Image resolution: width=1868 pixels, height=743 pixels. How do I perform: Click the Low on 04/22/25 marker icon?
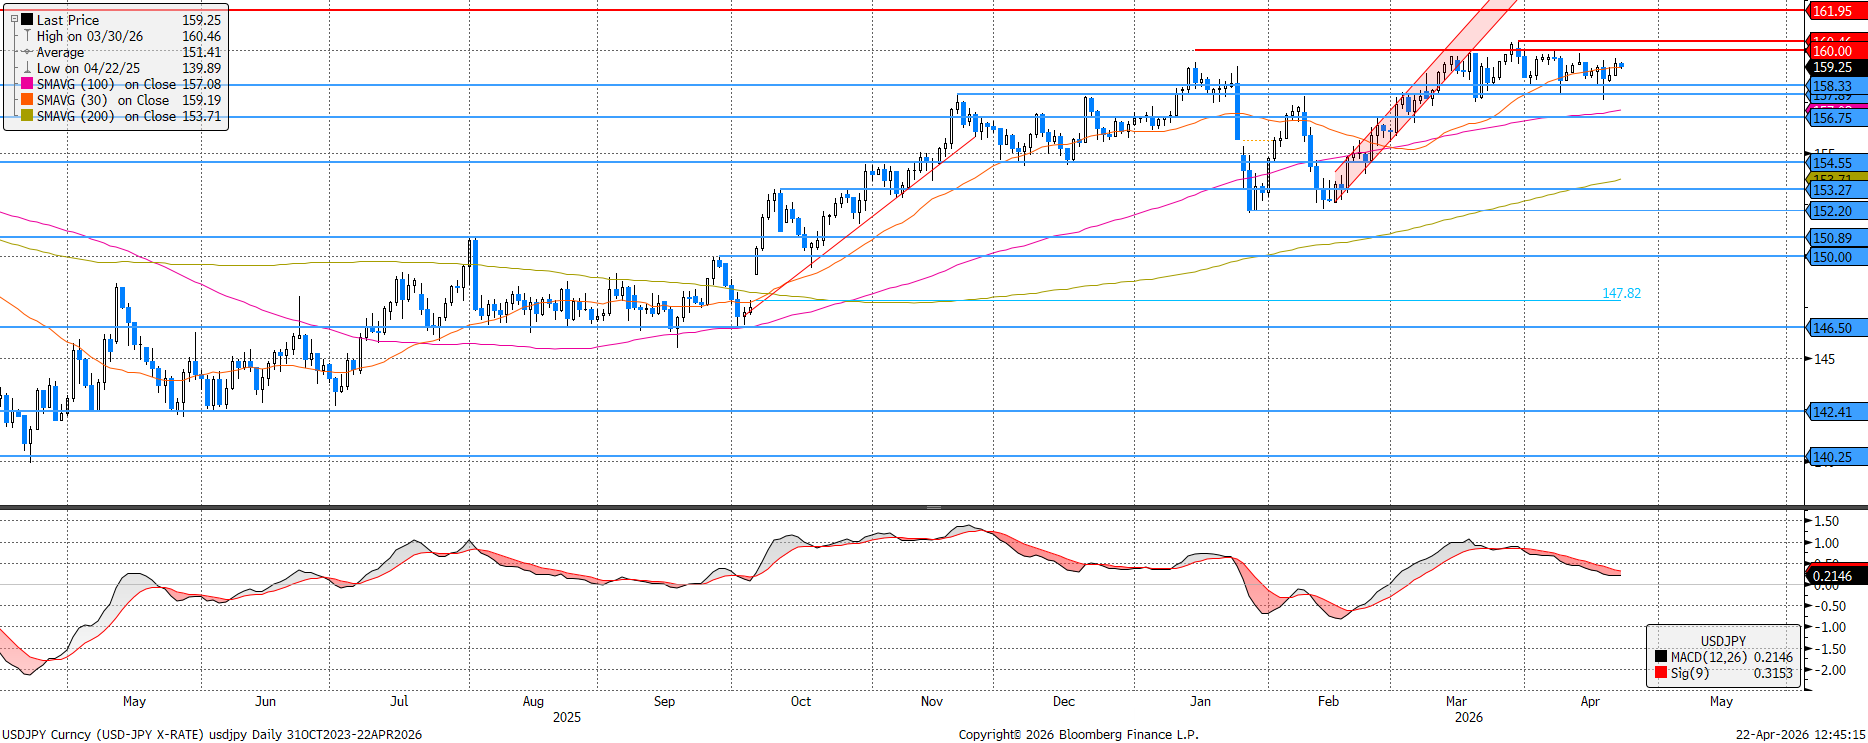point(27,68)
